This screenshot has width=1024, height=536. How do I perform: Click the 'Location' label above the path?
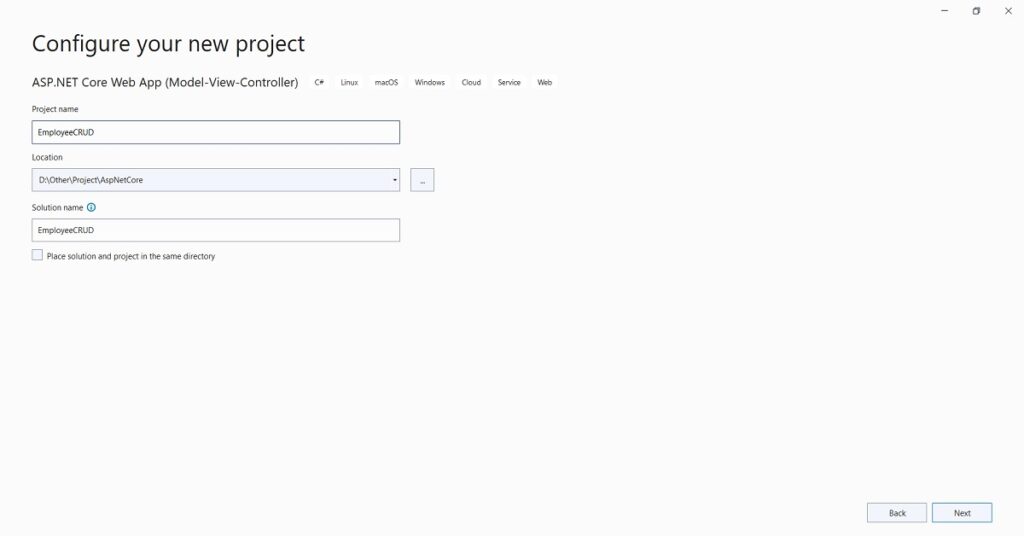pyautogui.click(x=47, y=158)
